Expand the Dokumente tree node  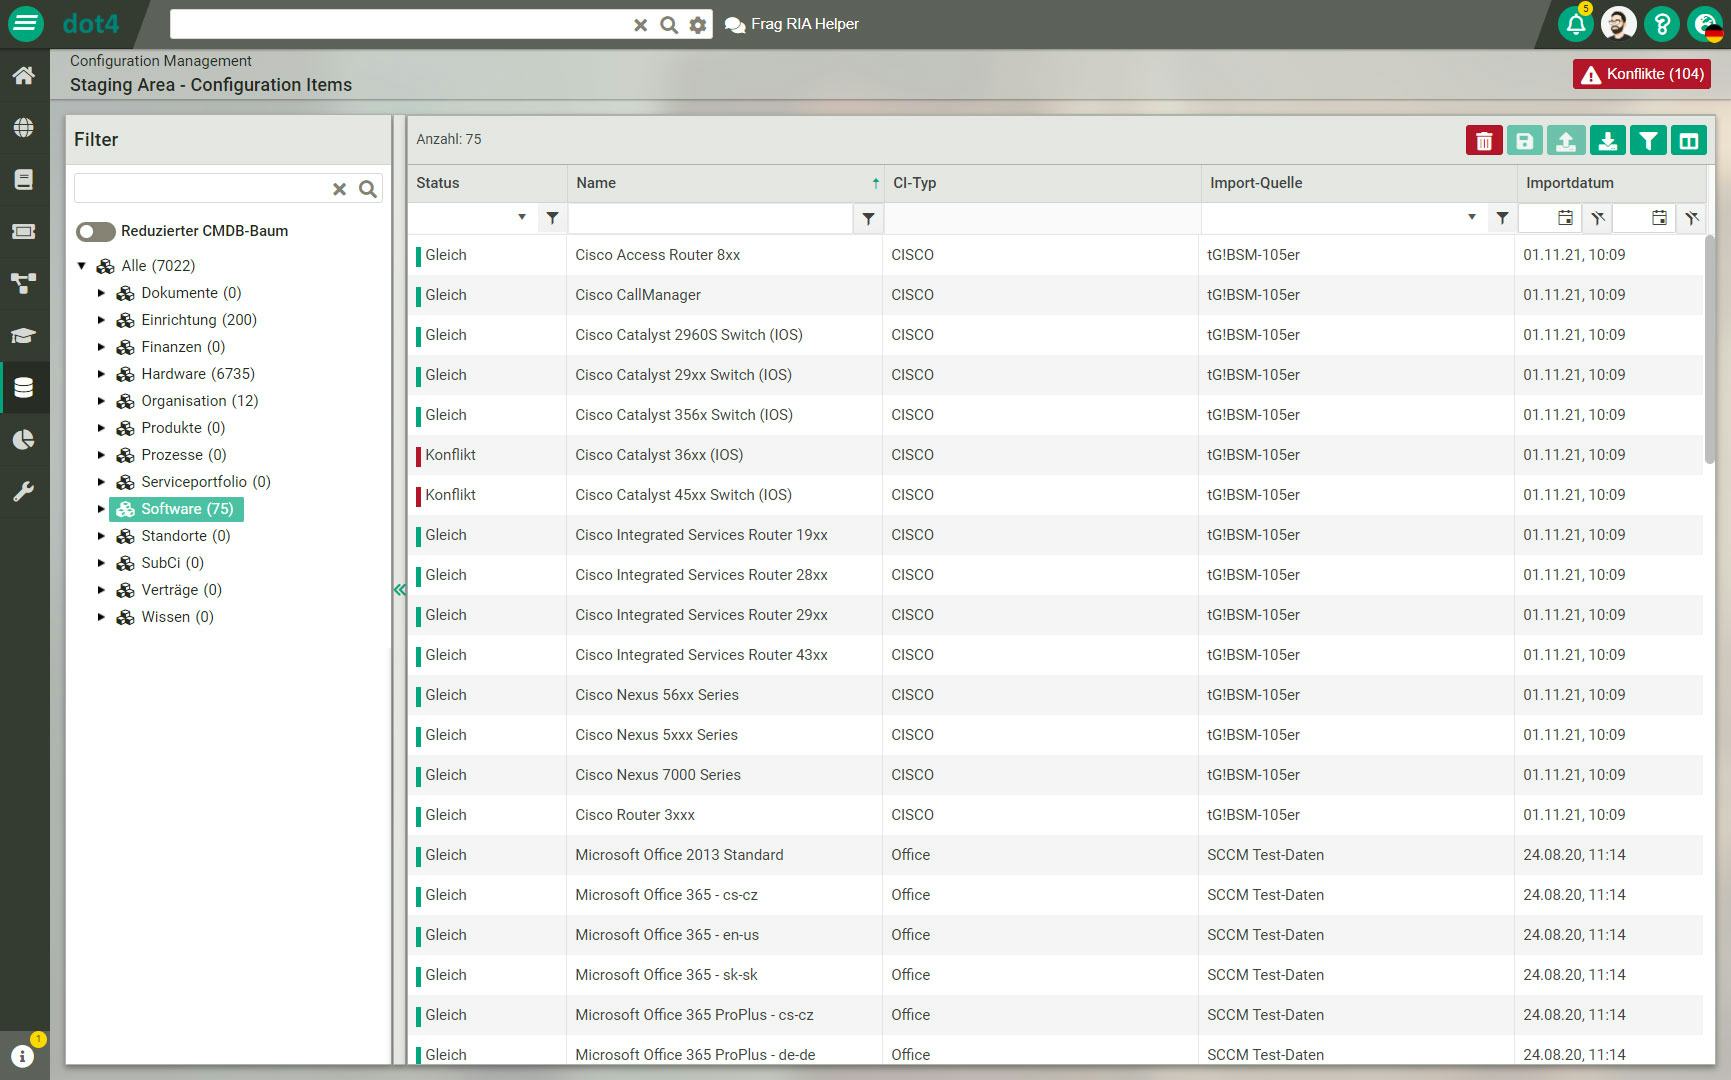pyautogui.click(x=101, y=293)
